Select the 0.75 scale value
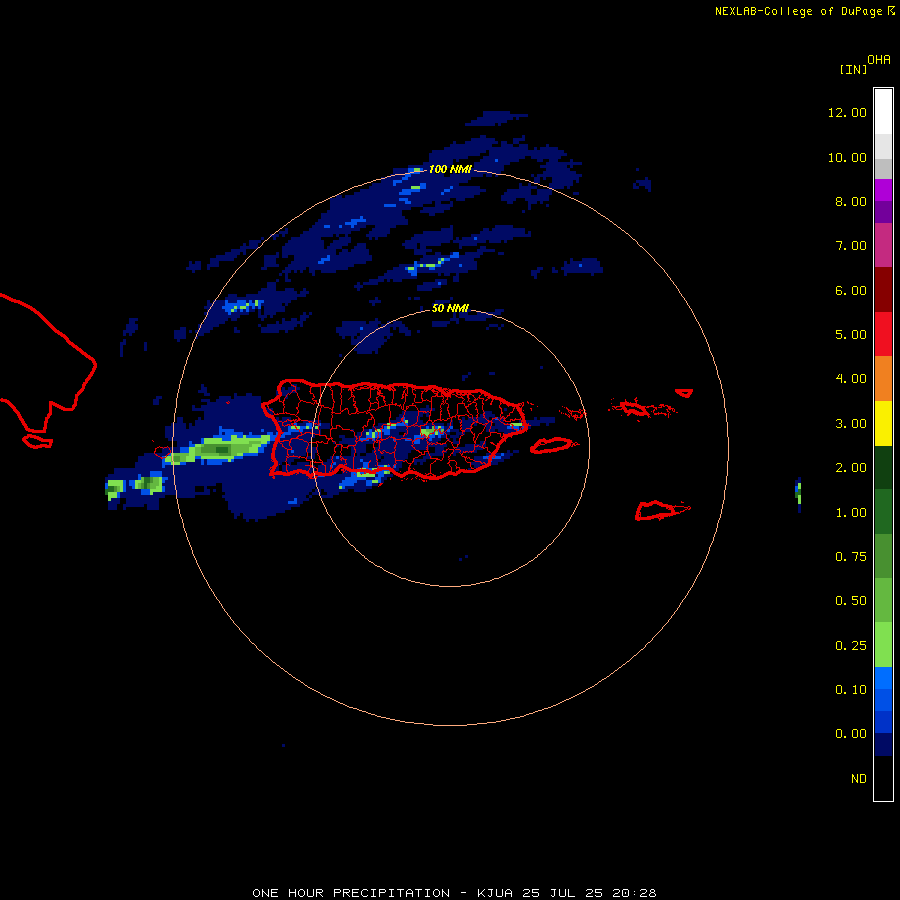The height and width of the screenshot is (900, 900). click(x=851, y=557)
